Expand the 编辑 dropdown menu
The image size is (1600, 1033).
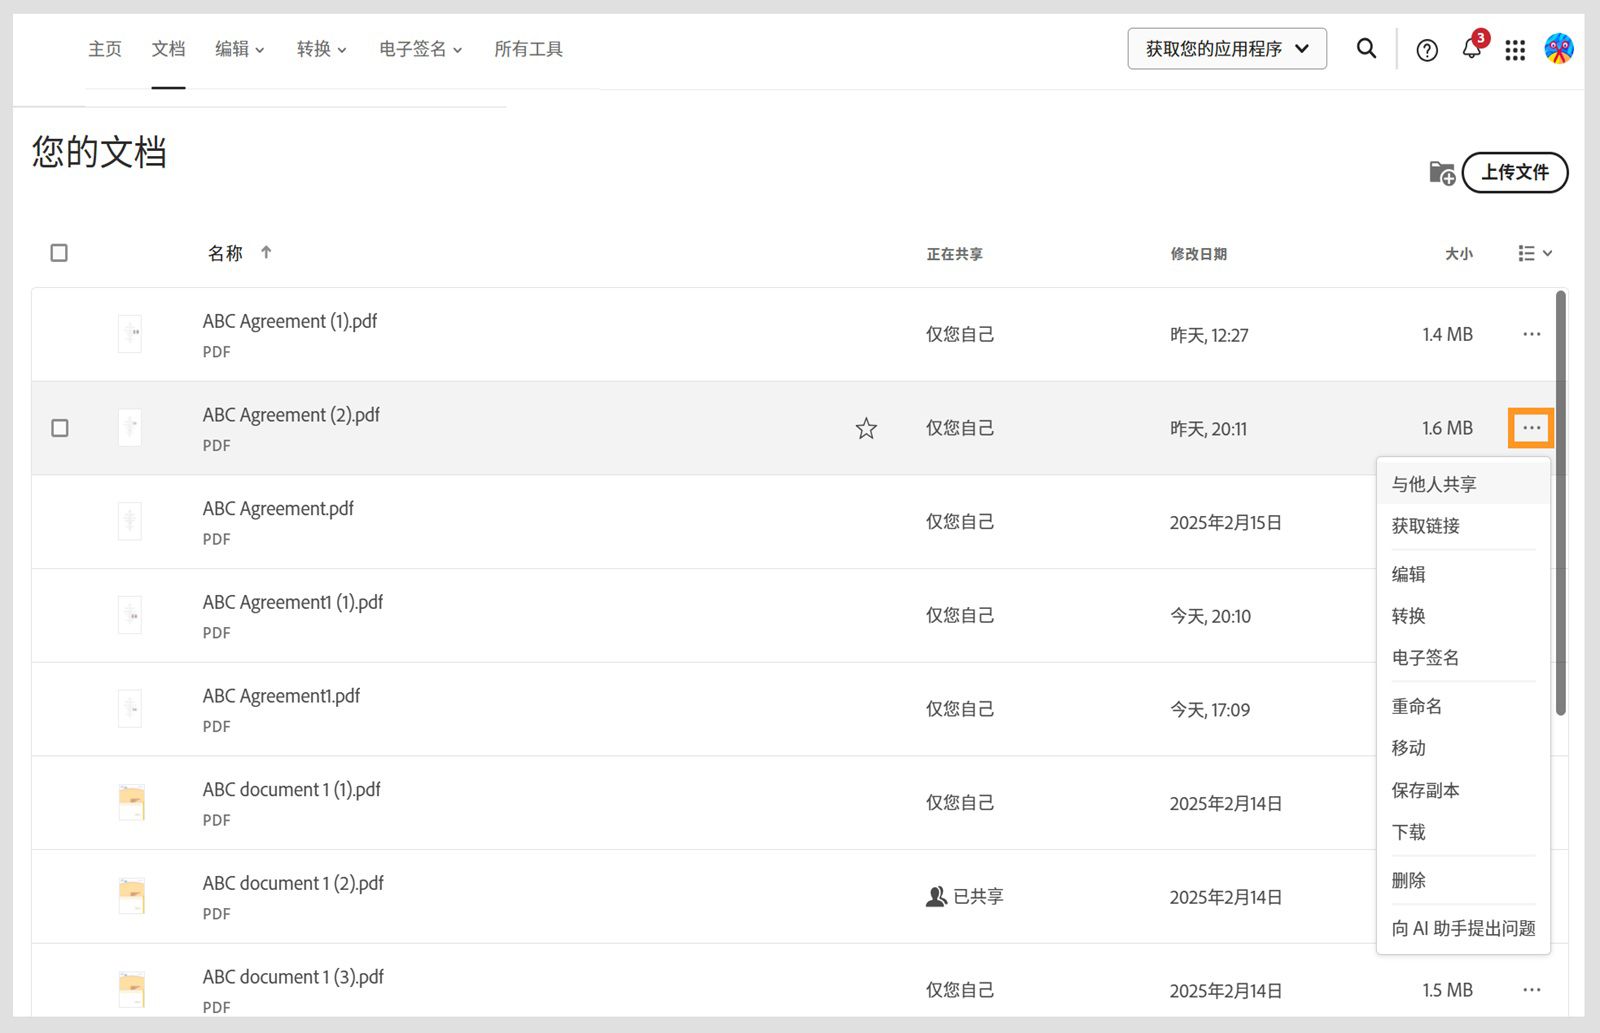tap(239, 49)
